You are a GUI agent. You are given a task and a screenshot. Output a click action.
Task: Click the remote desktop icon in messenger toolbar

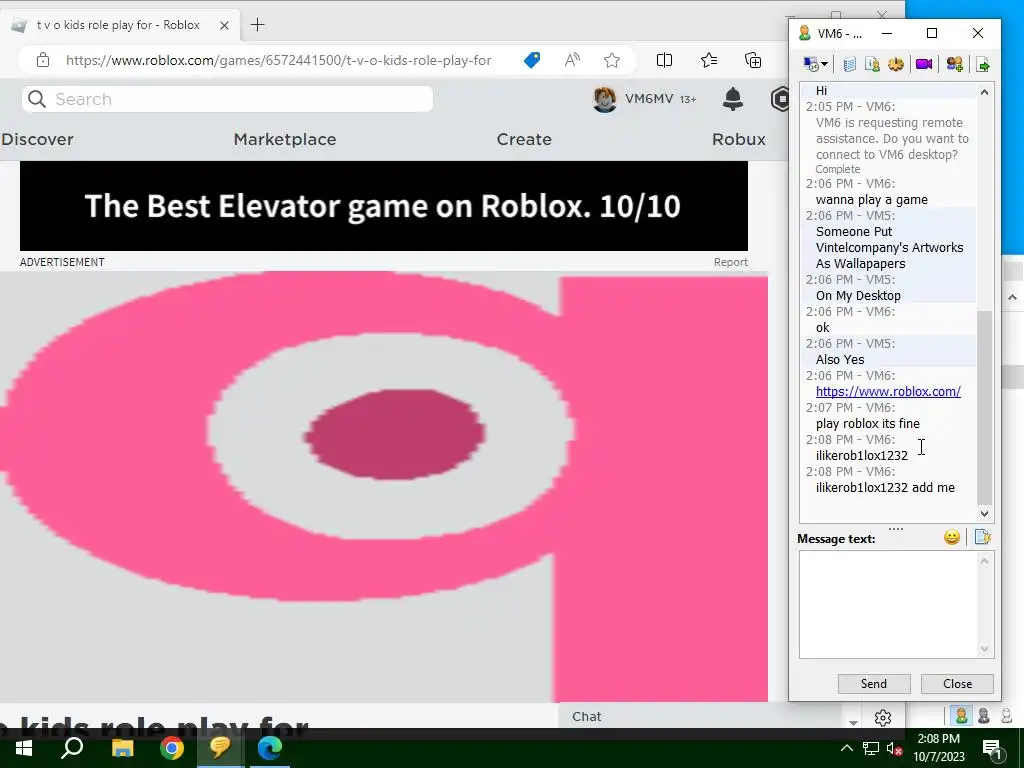click(x=810, y=64)
